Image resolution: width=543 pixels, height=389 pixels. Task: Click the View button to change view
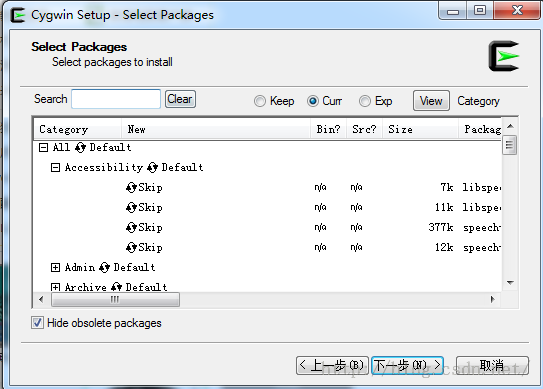(x=431, y=101)
